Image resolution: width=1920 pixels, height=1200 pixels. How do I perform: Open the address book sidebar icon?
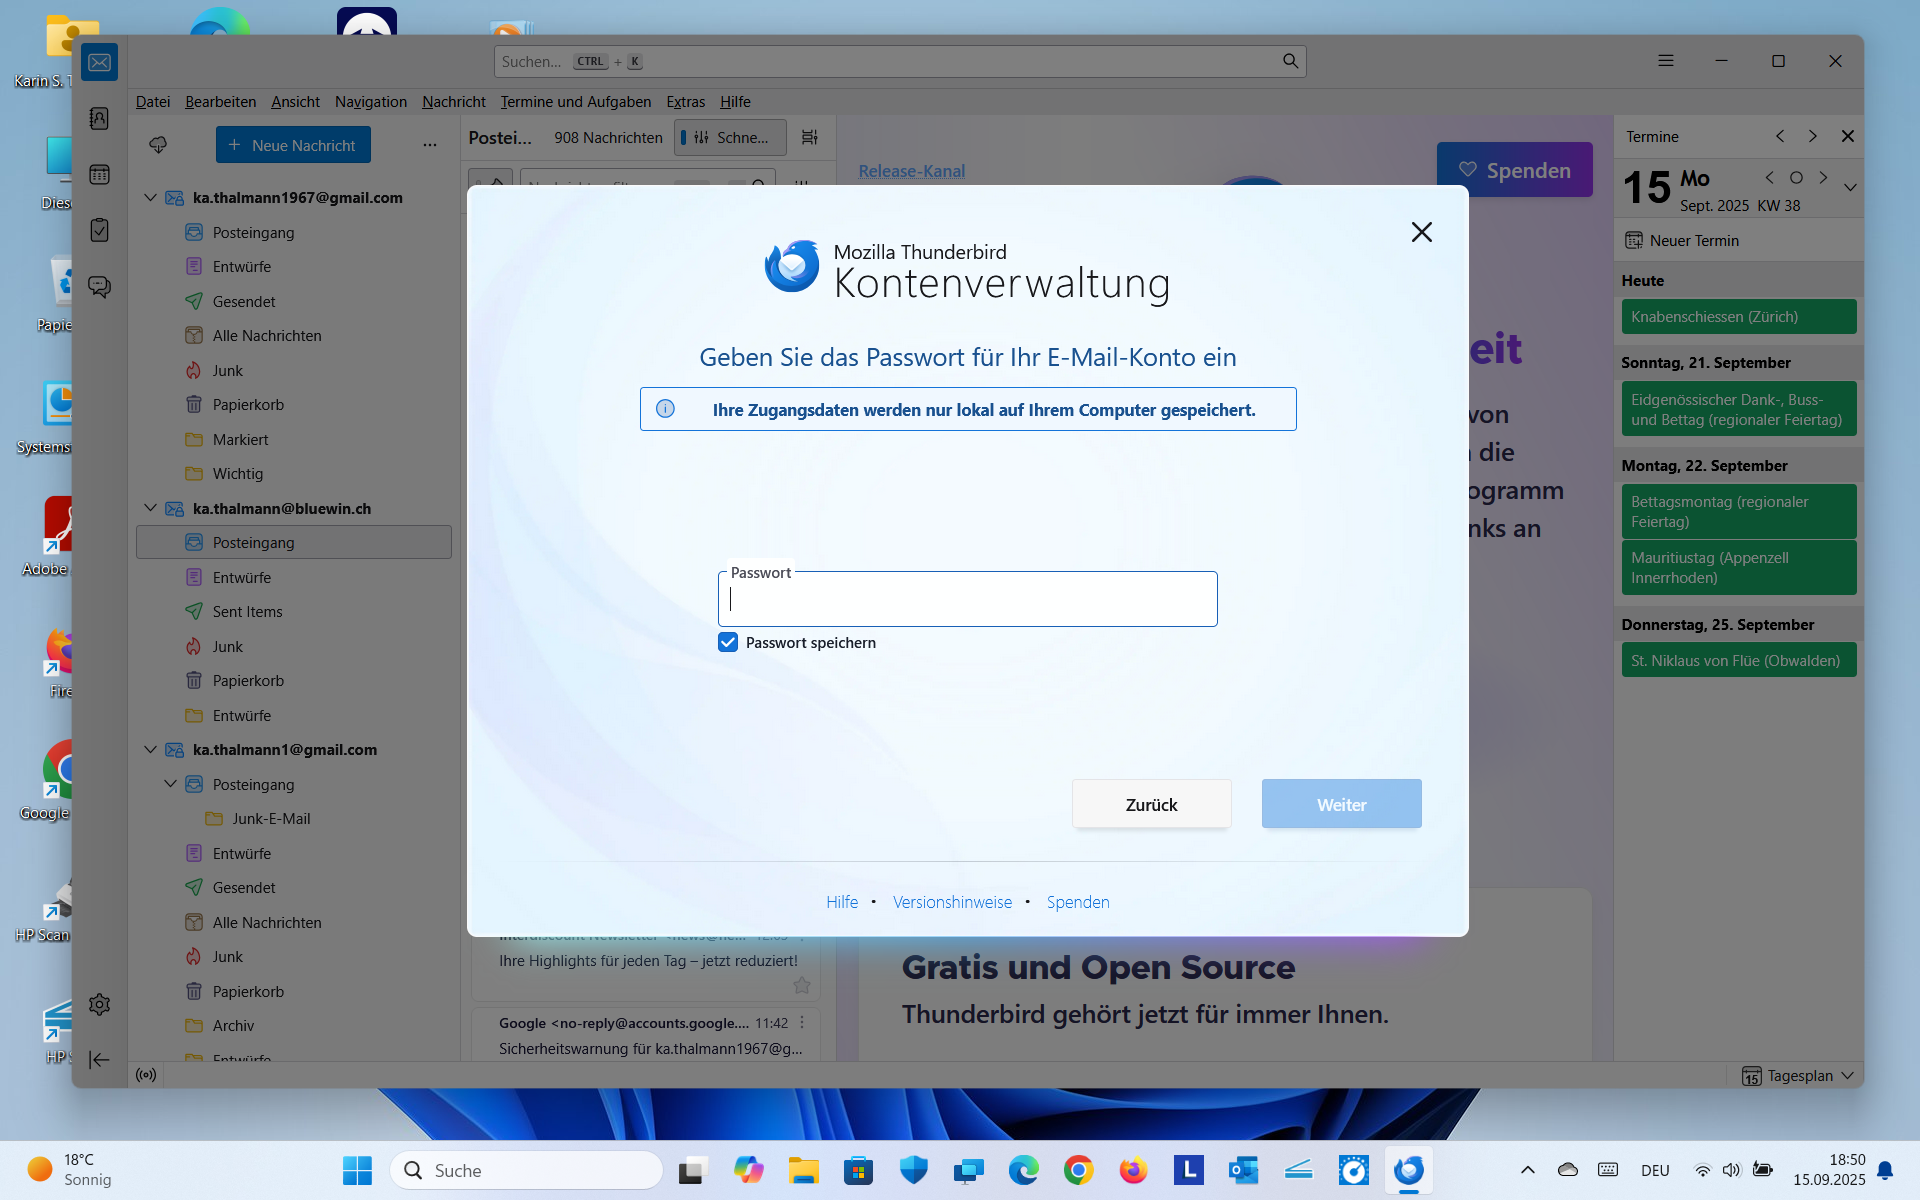click(x=99, y=119)
